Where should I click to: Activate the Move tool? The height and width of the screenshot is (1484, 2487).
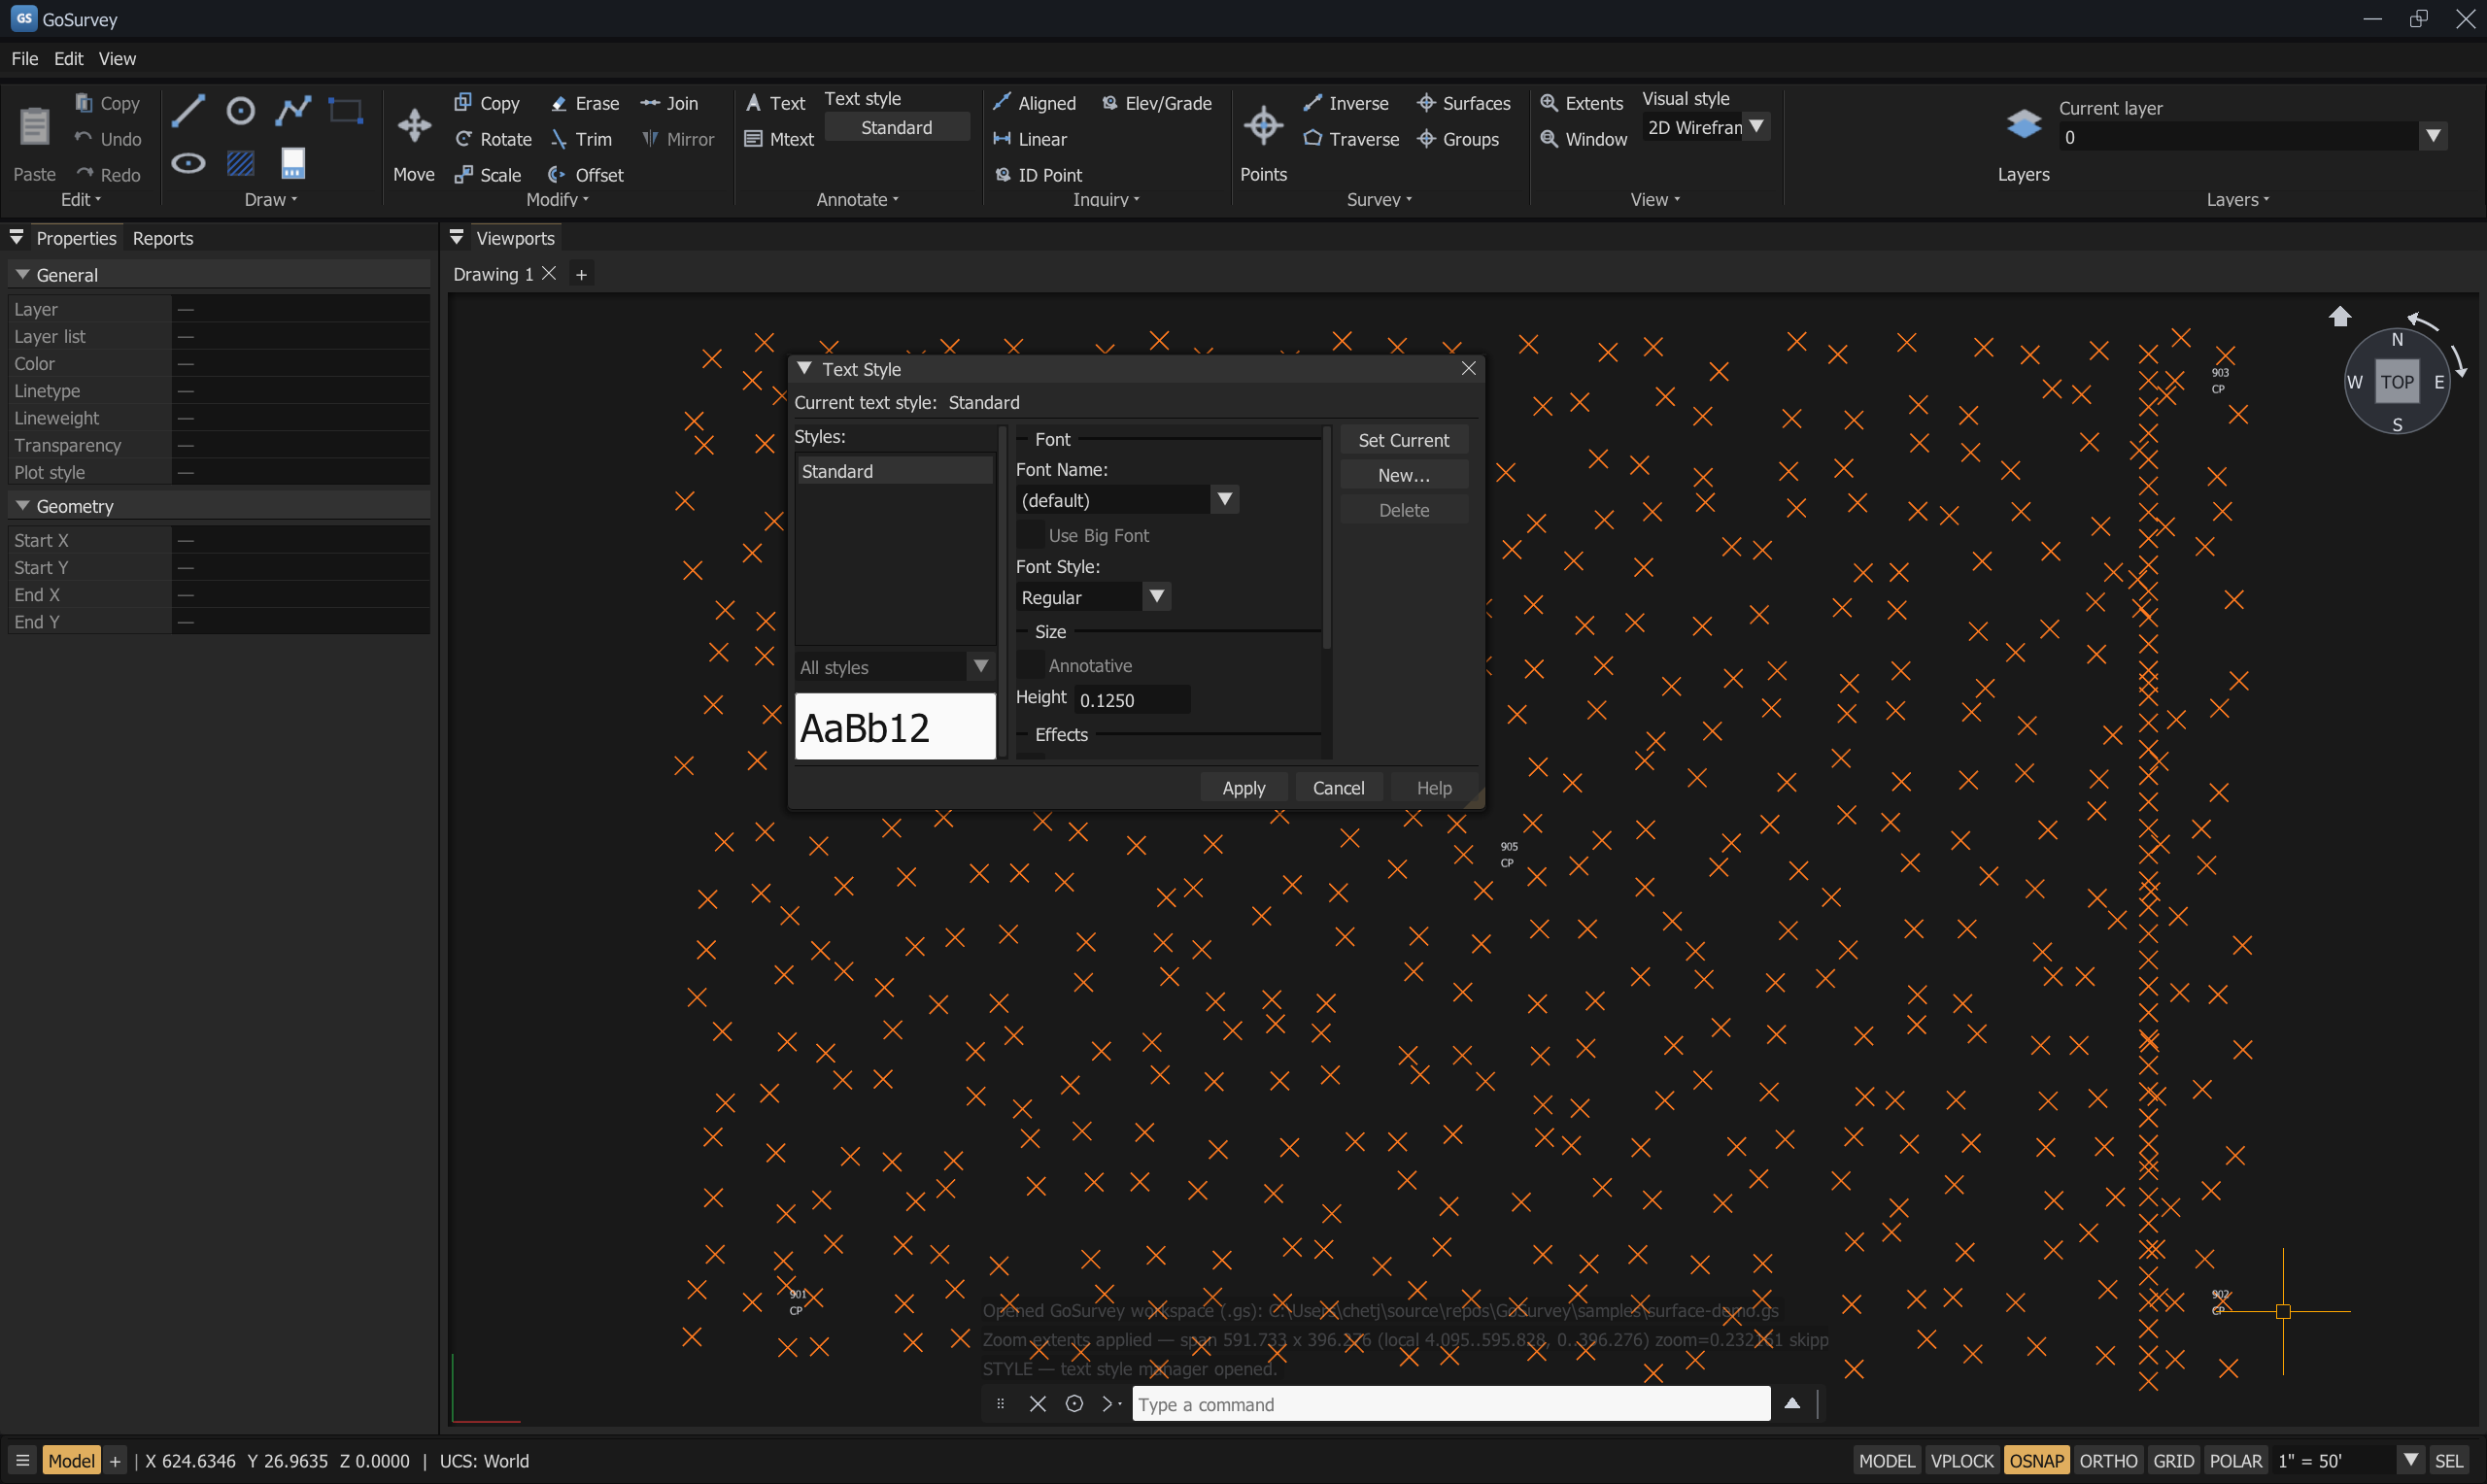click(x=414, y=142)
